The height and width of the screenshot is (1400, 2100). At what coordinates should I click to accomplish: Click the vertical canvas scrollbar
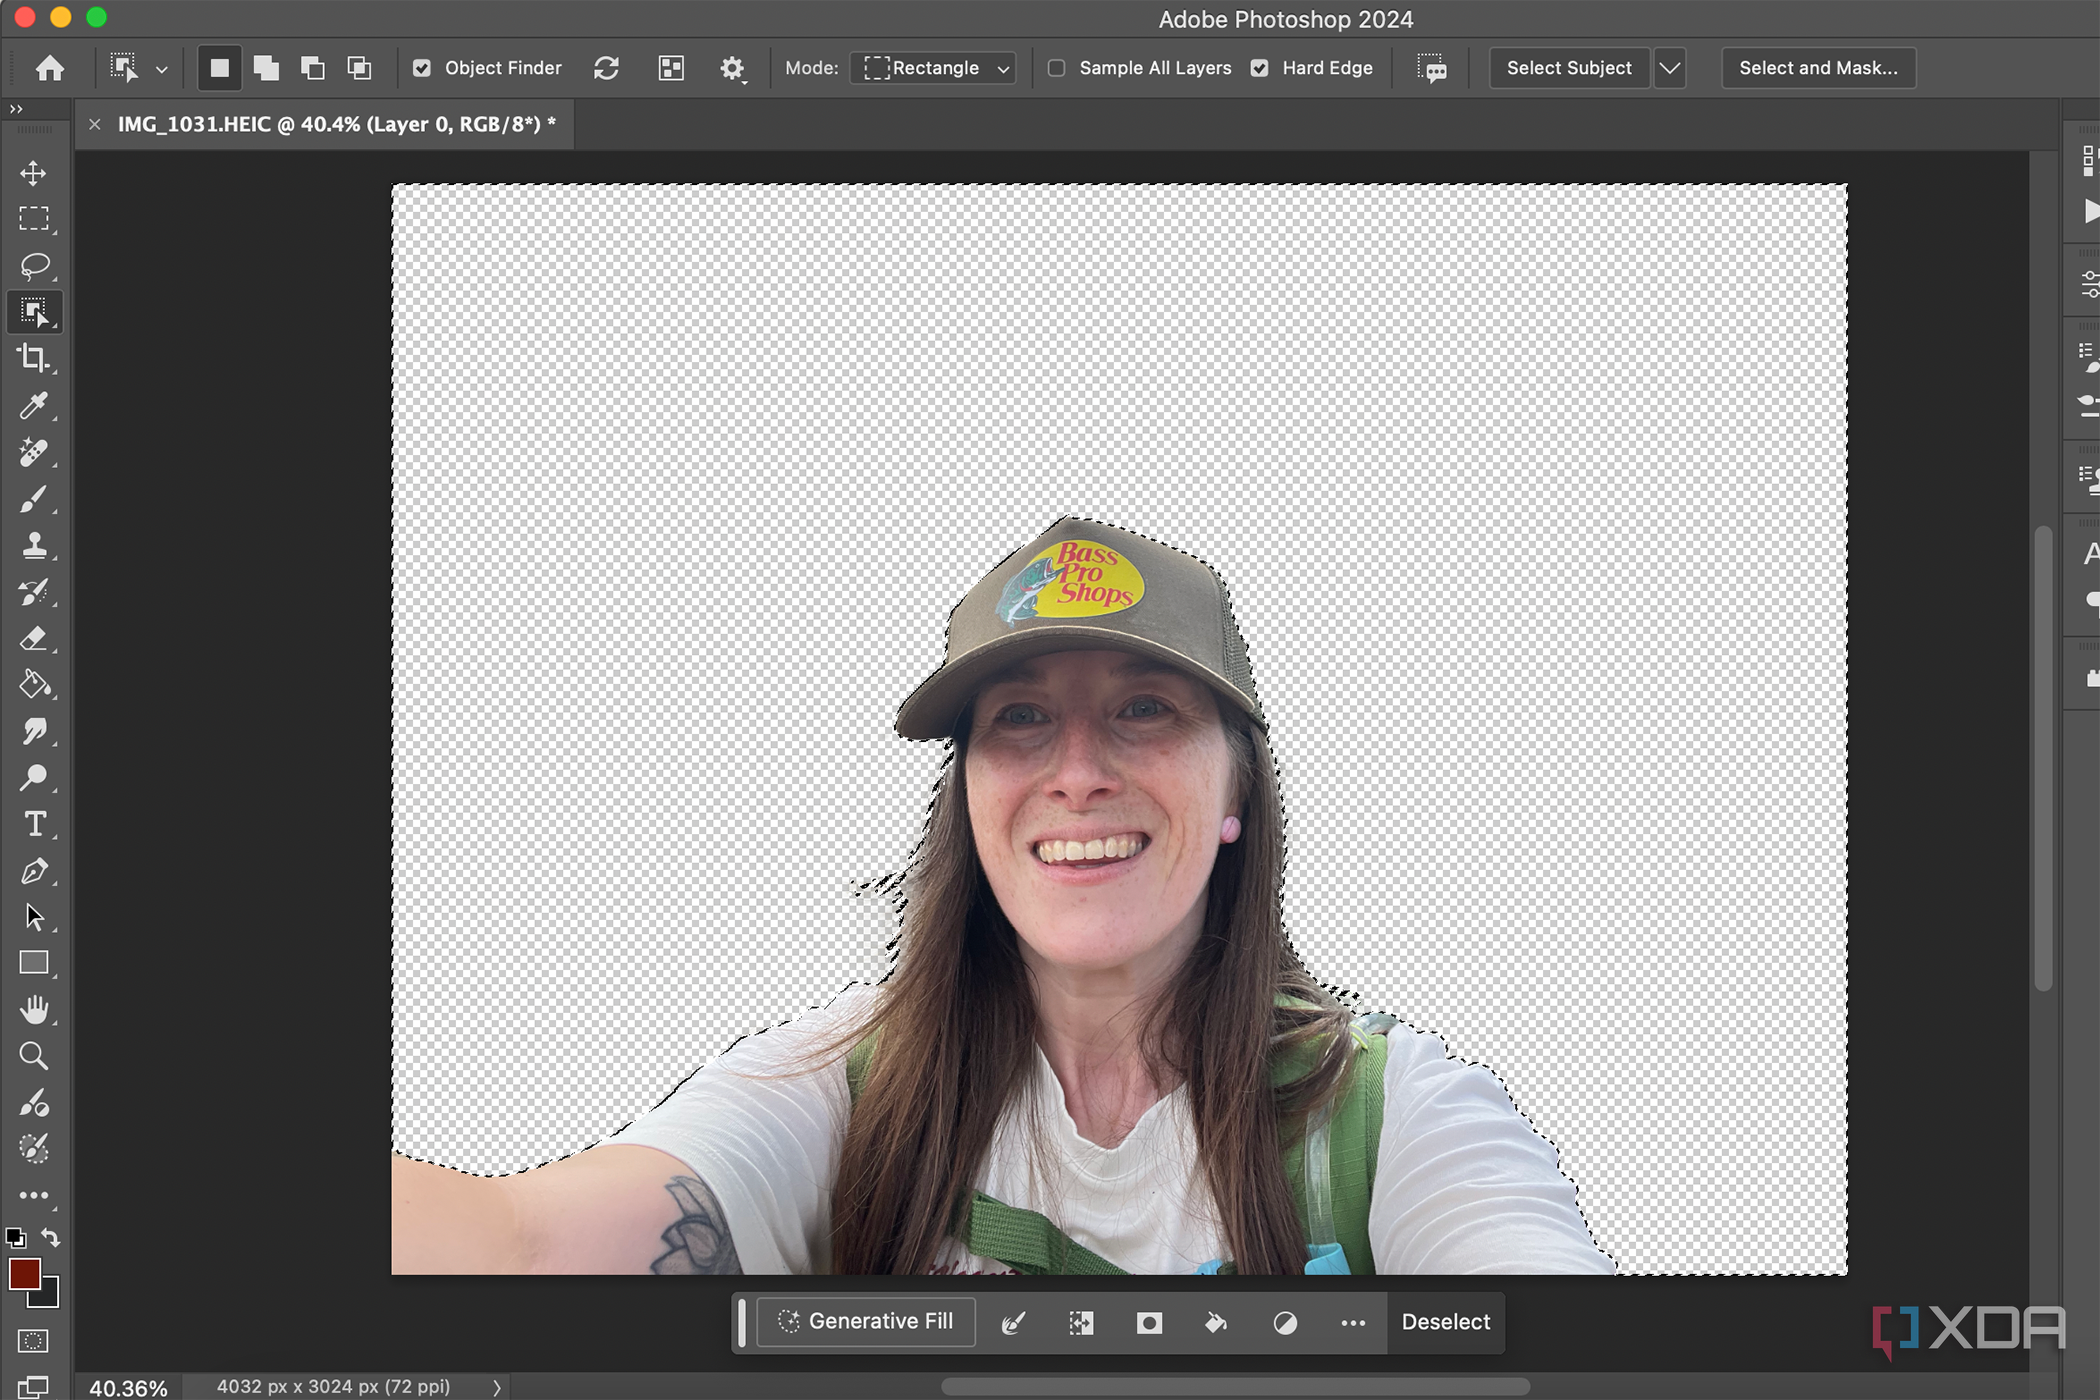[2044, 757]
